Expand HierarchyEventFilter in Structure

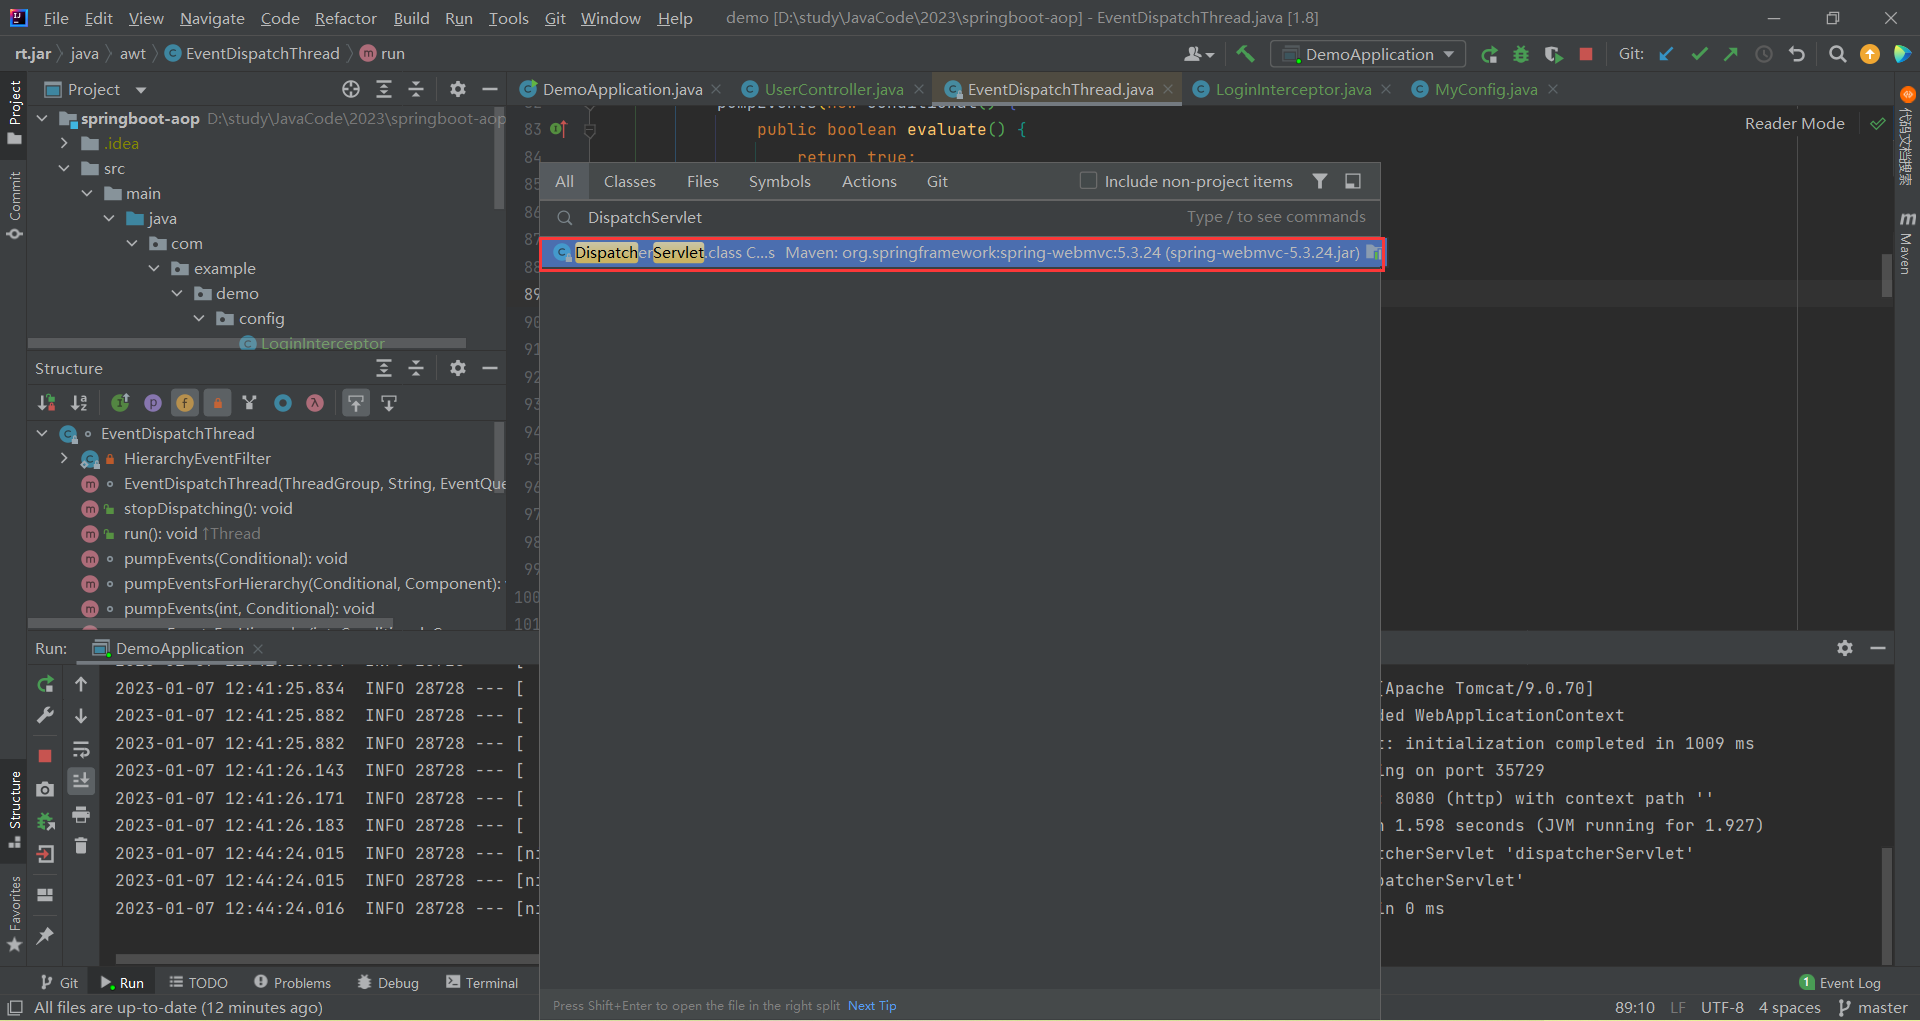(64, 458)
